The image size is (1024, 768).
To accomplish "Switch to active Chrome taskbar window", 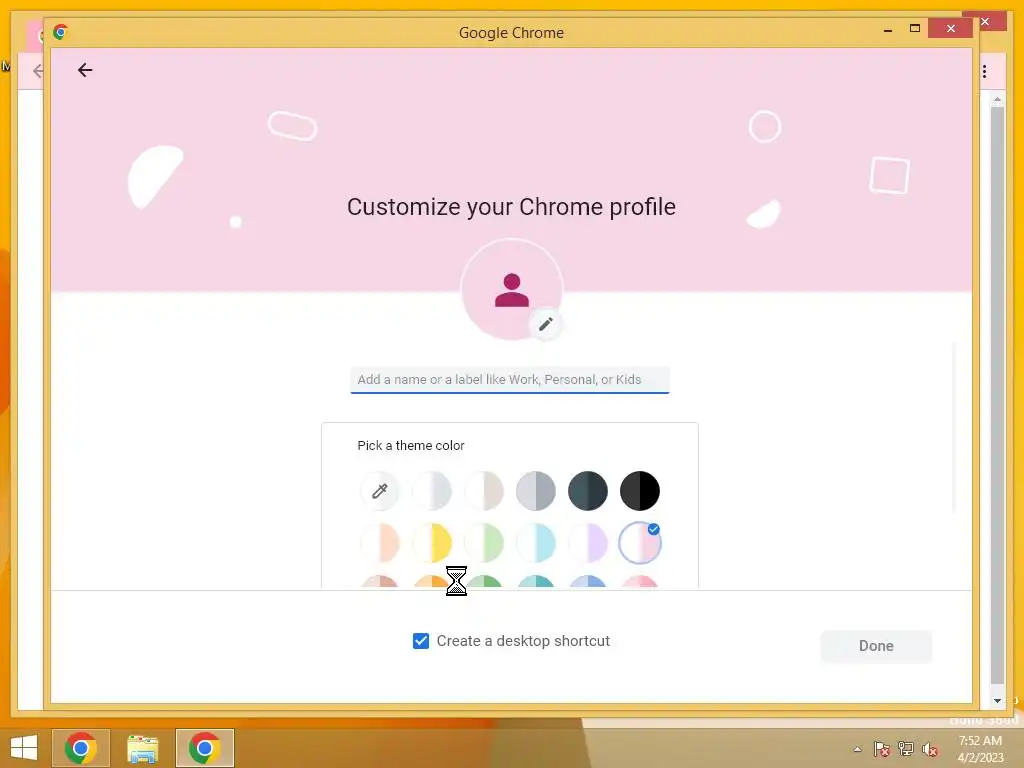I will click(204, 748).
